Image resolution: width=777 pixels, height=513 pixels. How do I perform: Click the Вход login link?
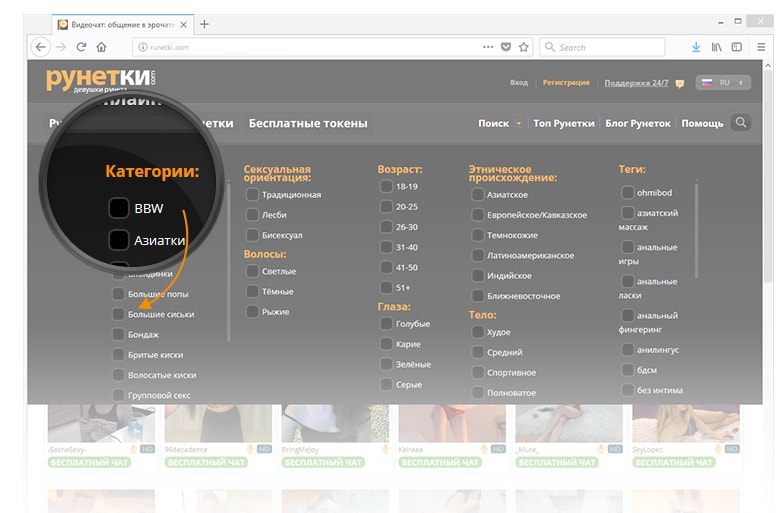click(x=518, y=83)
